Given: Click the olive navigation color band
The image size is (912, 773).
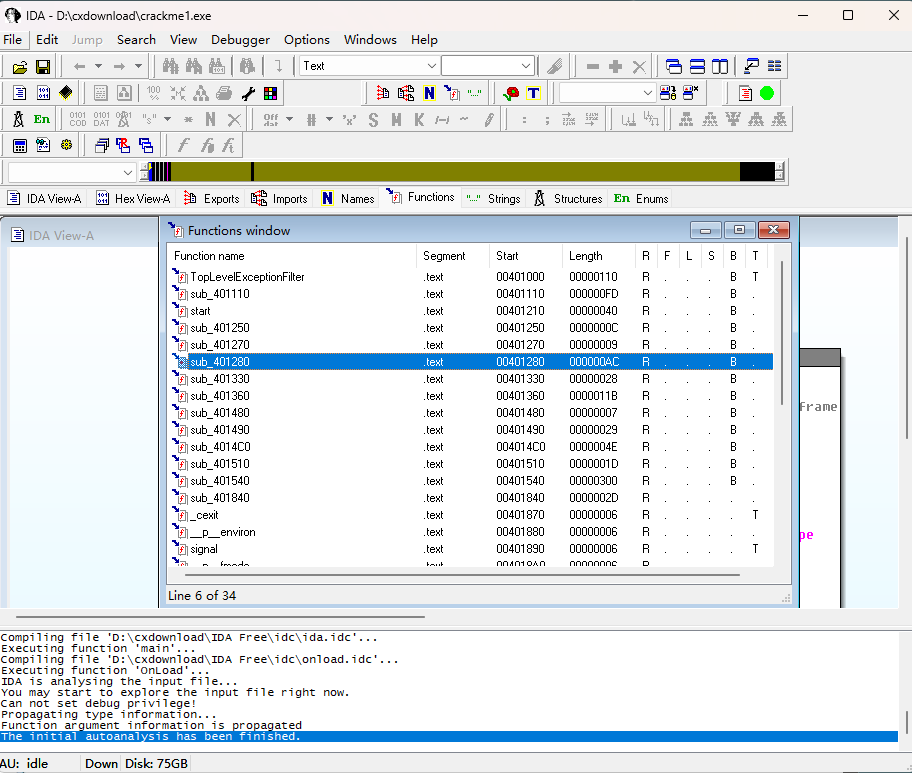Looking at the screenshot, I should 500,171.
